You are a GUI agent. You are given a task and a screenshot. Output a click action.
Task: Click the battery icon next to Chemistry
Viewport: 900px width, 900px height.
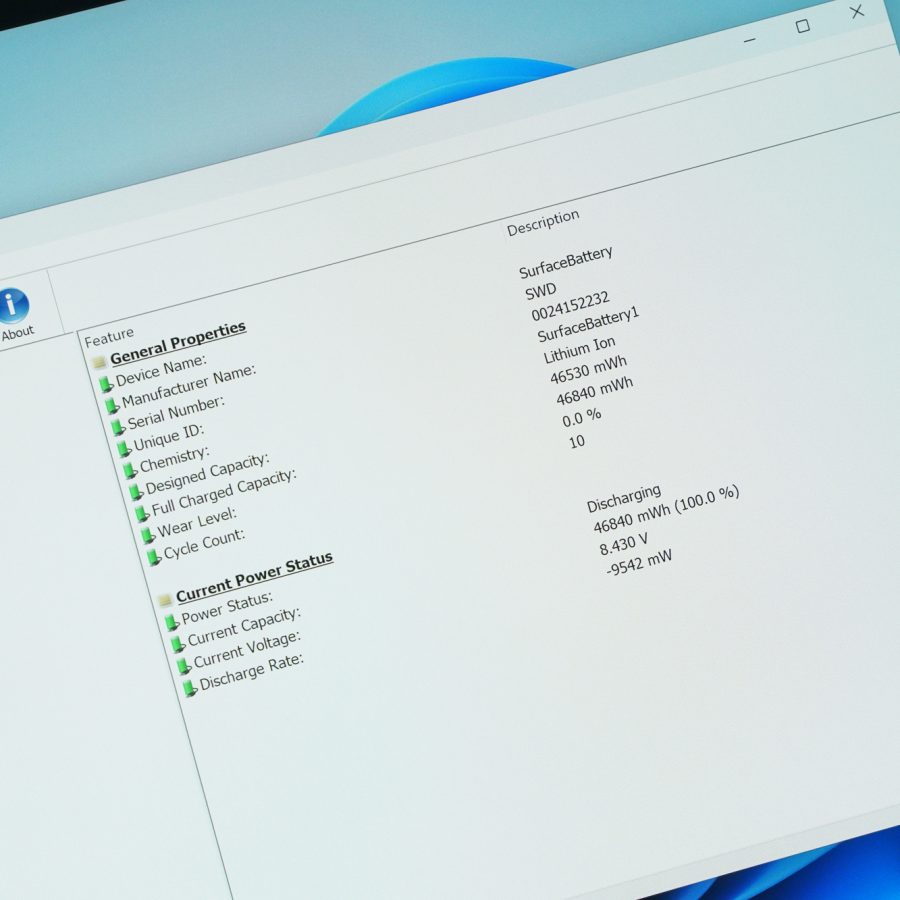click(130, 470)
